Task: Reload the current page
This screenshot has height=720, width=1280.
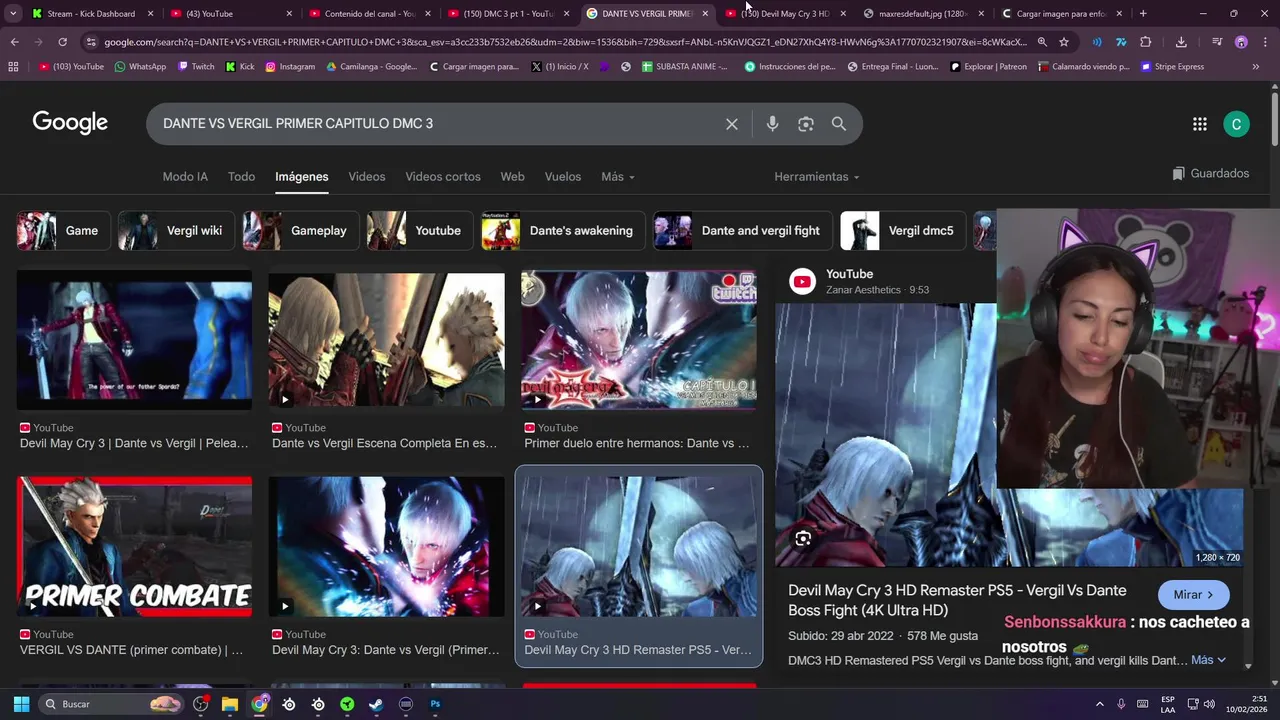Action: [x=62, y=42]
